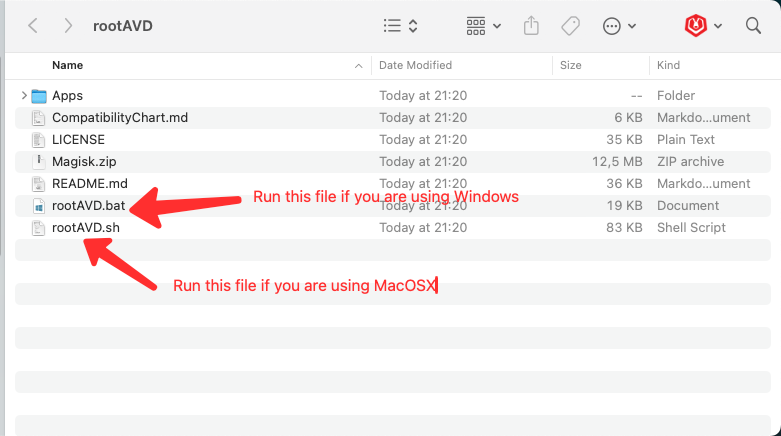Click the rootAVD window title

point(123,26)
